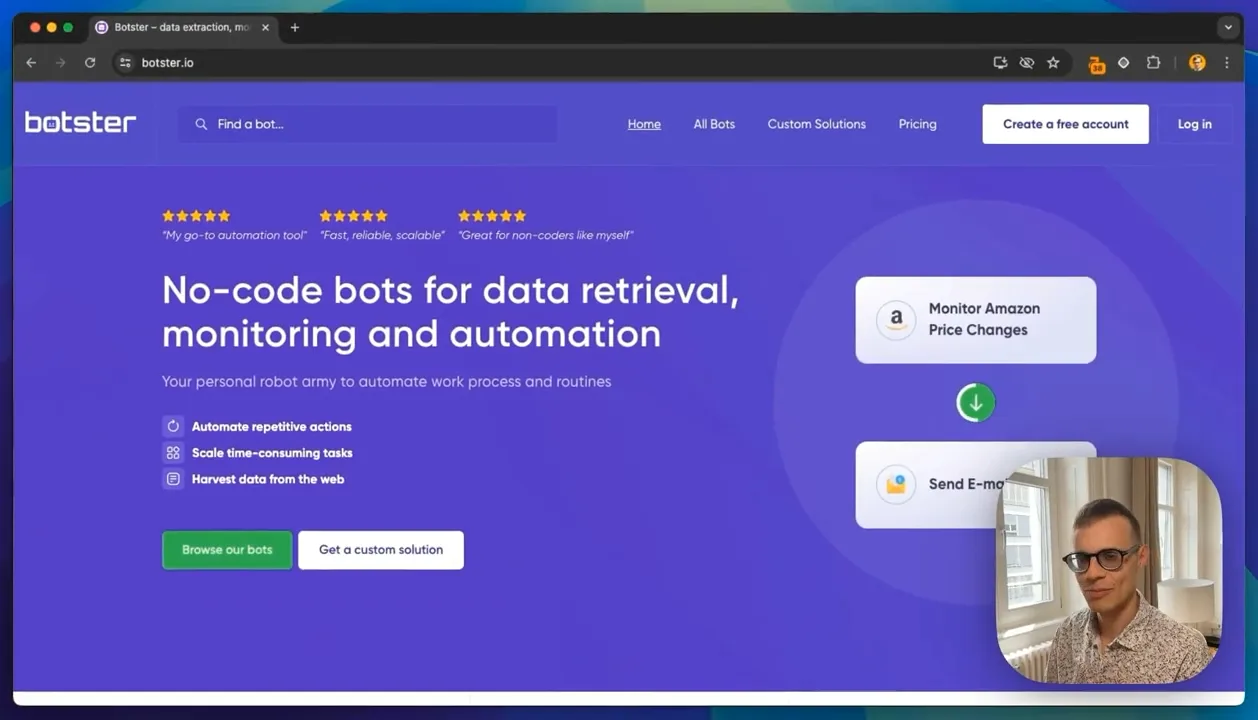
Task: Click the crossed-out eye icon in address bar
Action: 1026,62
